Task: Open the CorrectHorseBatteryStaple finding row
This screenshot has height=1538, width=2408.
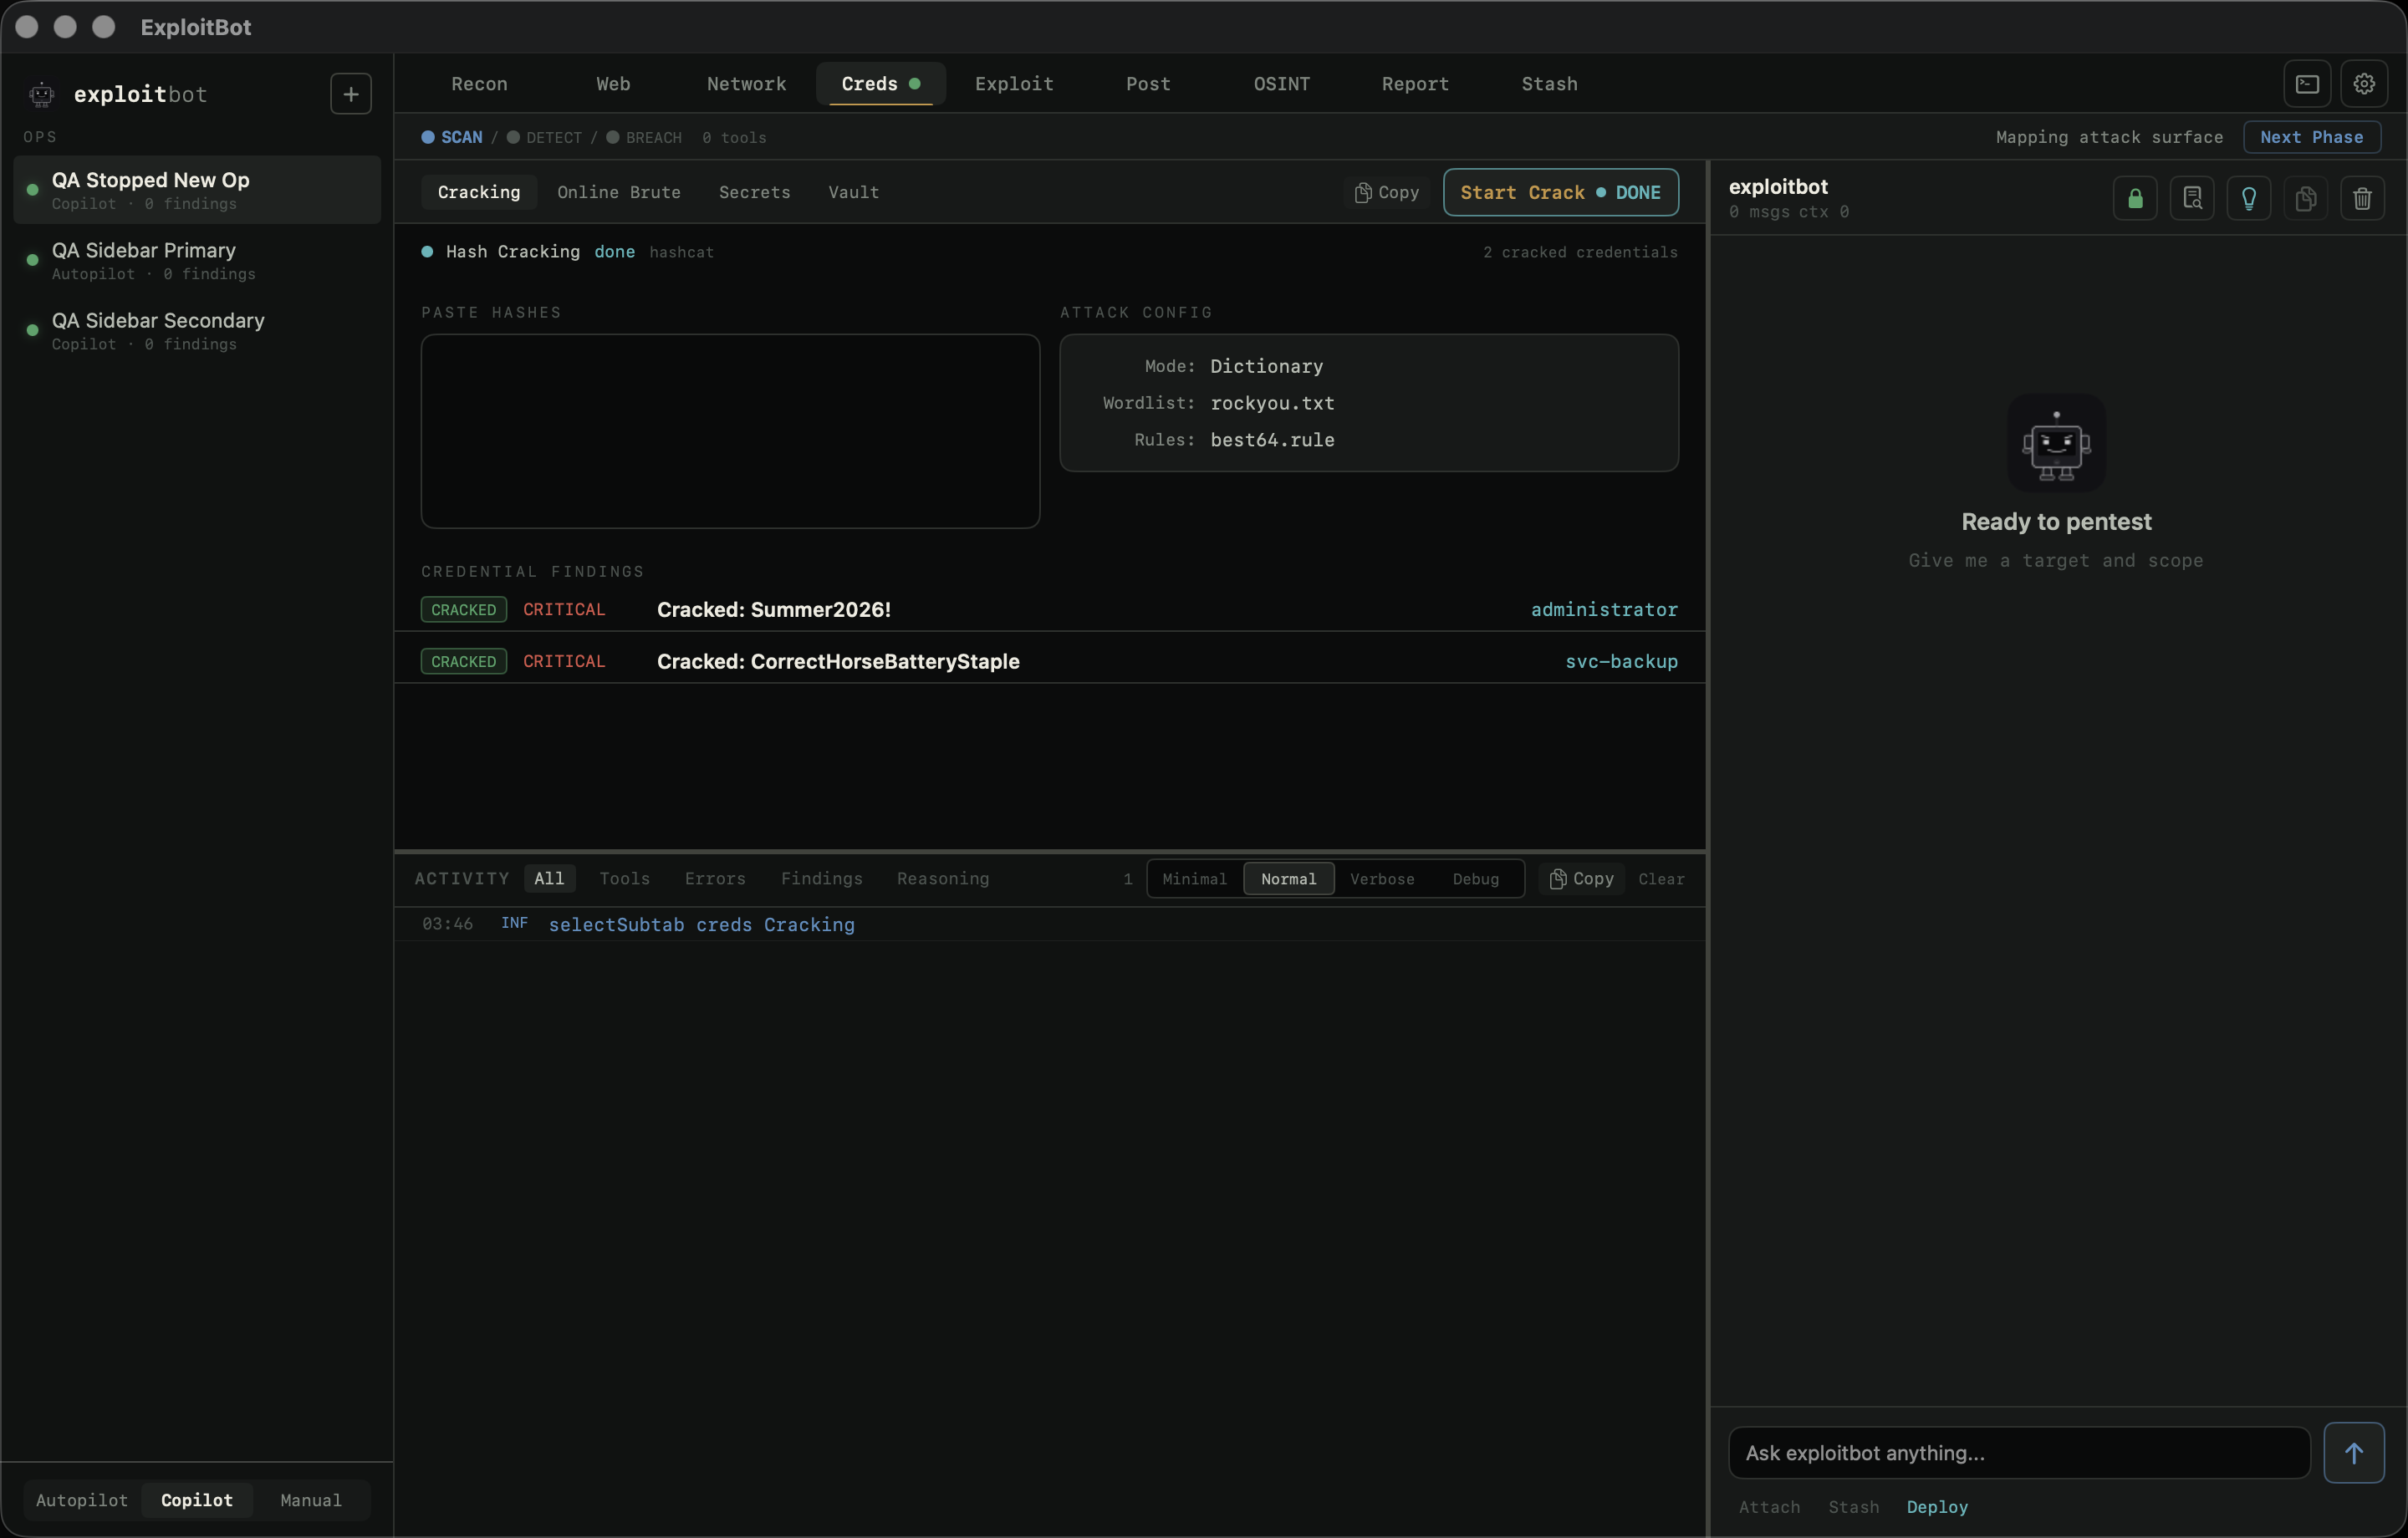Action: tap(1049, 661)
